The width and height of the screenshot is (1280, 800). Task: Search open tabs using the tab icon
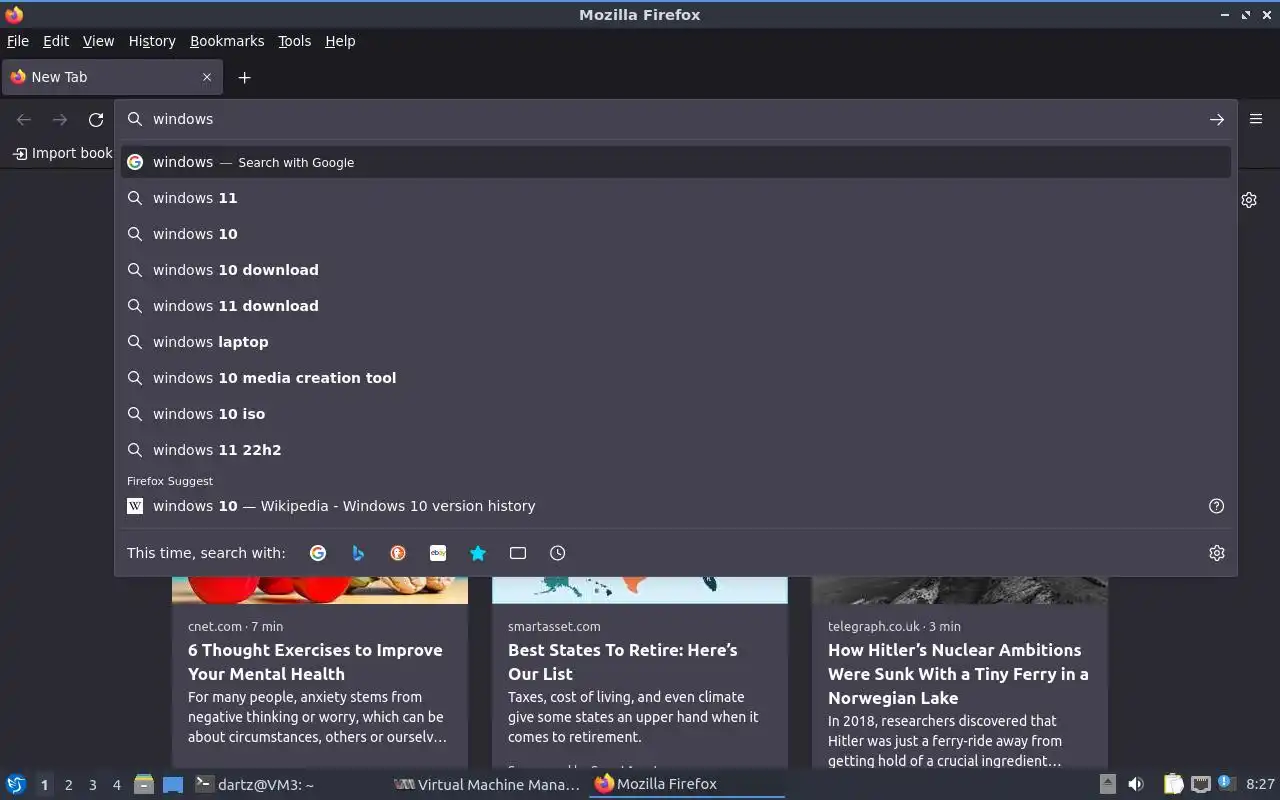pos(518,553)
